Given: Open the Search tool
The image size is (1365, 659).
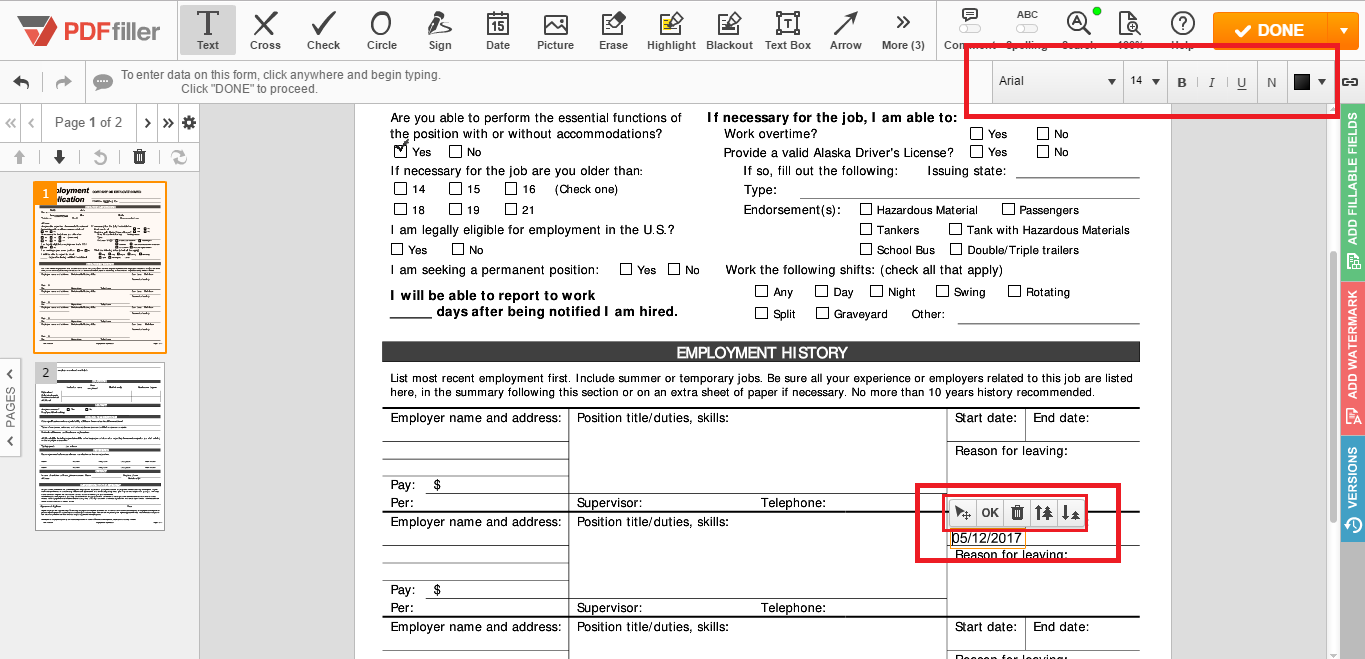Looking at the screenshot, I should [x=1078, y=23].
